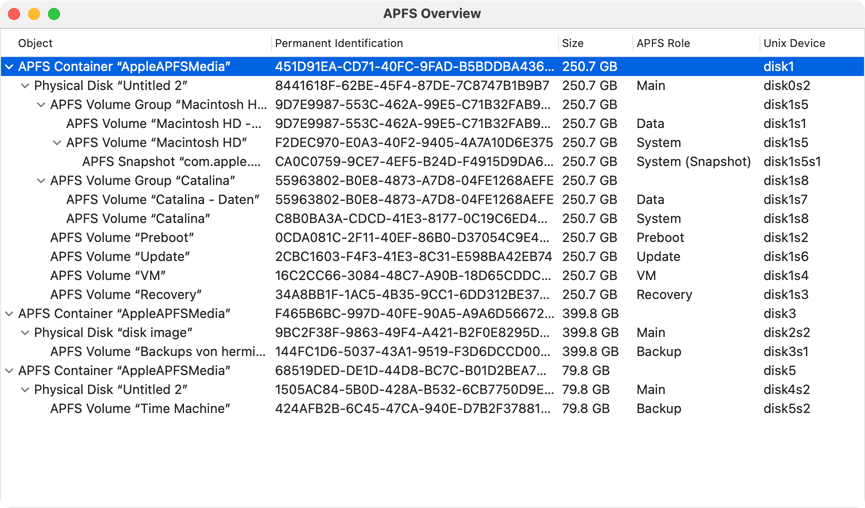865x508 pixels.
Task: Select APFS Container "AppleAPFSMedia" disk1 row
Action: (432, 67)
